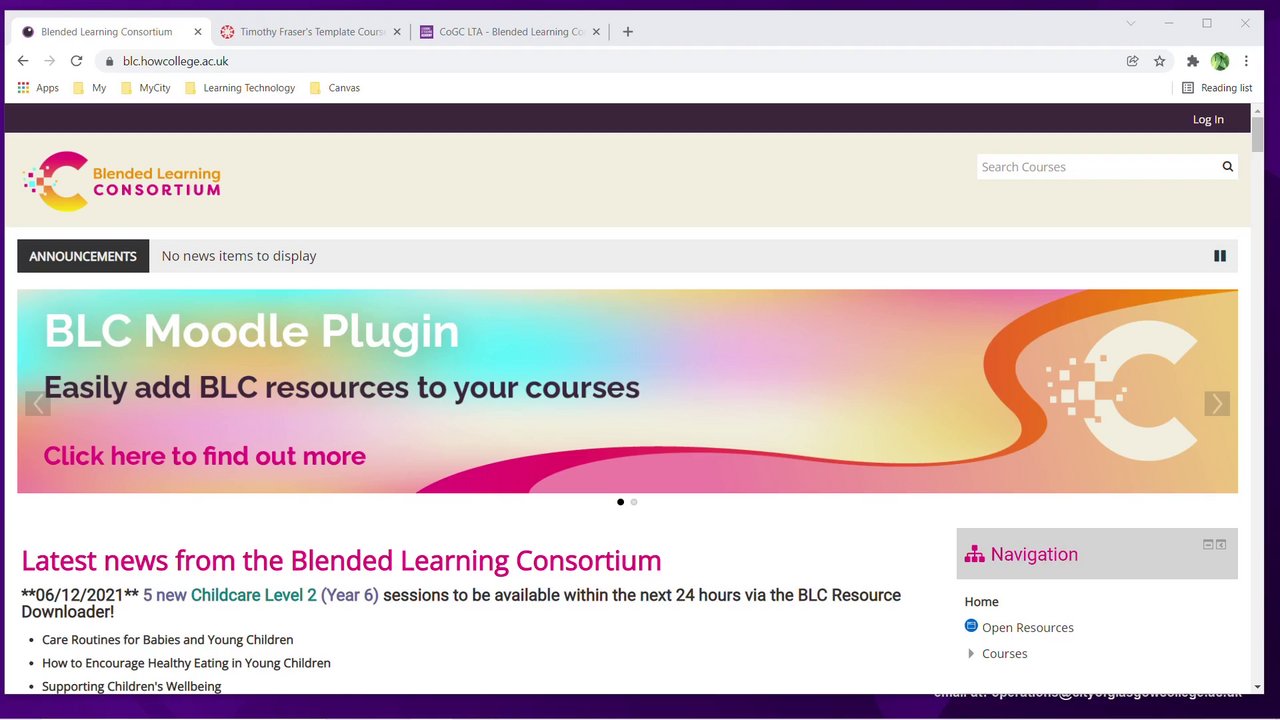Close the Blended Learning Consortium tab

coord(198,32)
